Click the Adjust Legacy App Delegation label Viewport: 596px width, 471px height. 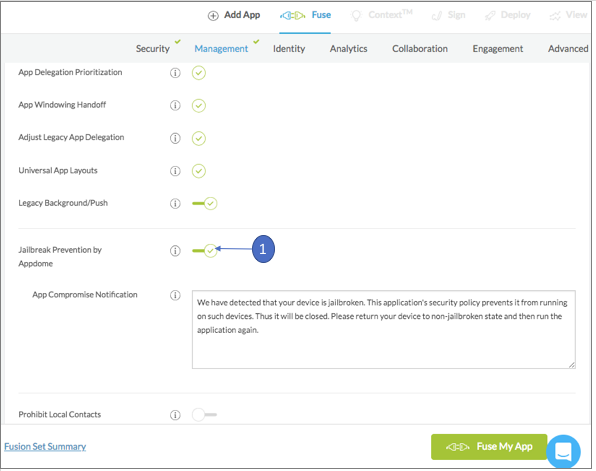[71, 137]
